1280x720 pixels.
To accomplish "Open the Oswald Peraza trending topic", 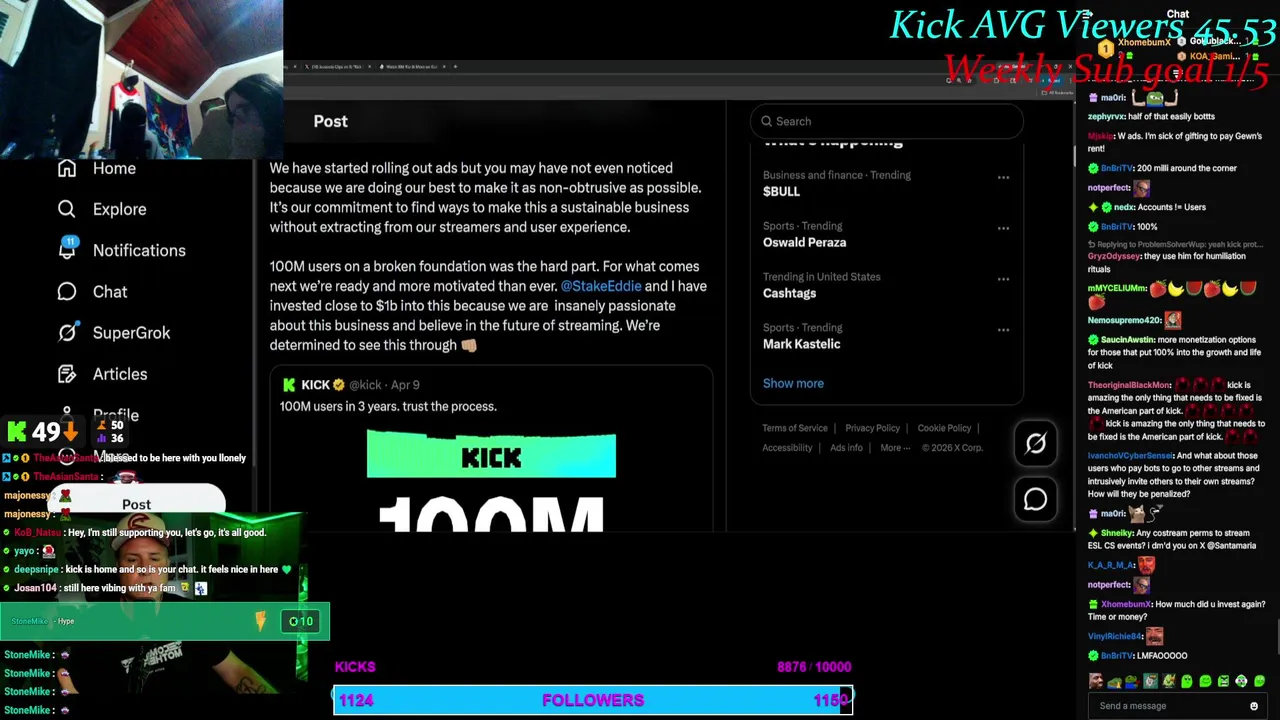I will click(804, 242).
